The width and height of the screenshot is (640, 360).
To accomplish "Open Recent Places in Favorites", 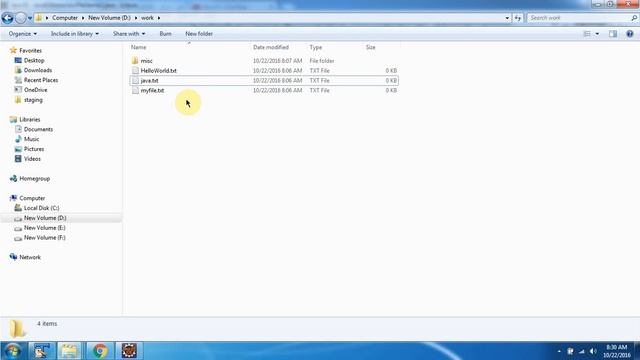I will click(x=41, y=80).
